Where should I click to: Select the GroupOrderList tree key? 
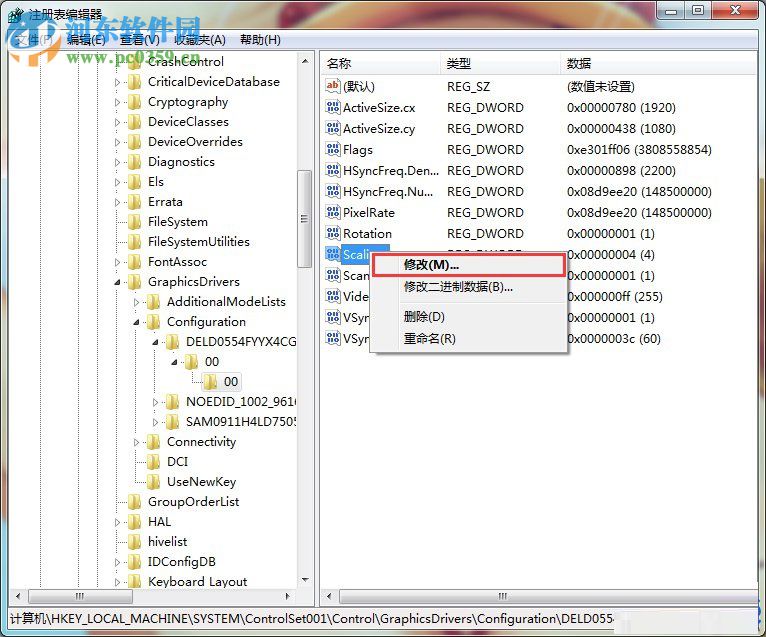click(x=193, y=502)
